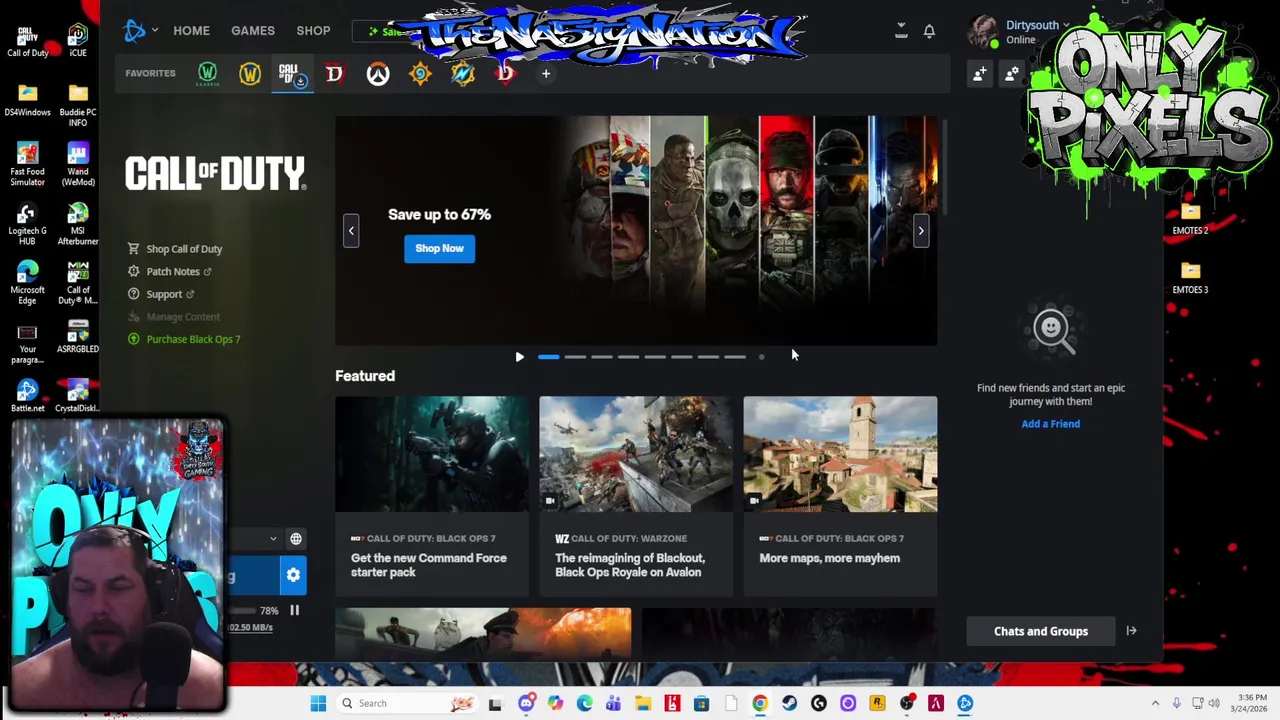Click the Dirtysouth profile avatar

click(984, 31)
